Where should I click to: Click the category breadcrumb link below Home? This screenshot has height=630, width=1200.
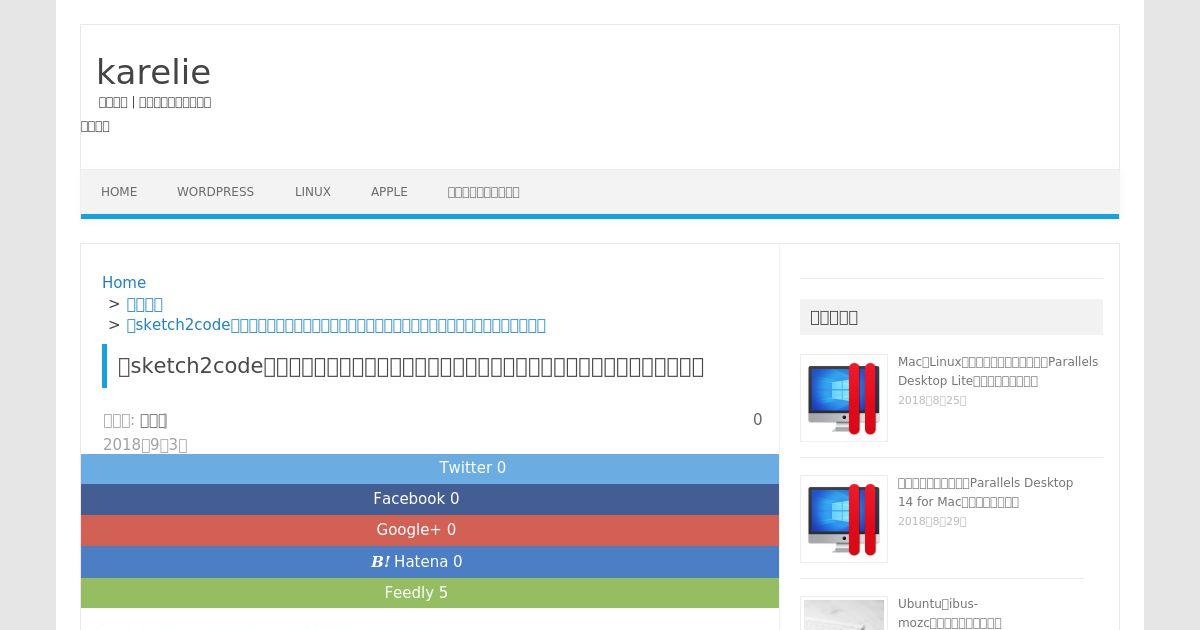144,304
